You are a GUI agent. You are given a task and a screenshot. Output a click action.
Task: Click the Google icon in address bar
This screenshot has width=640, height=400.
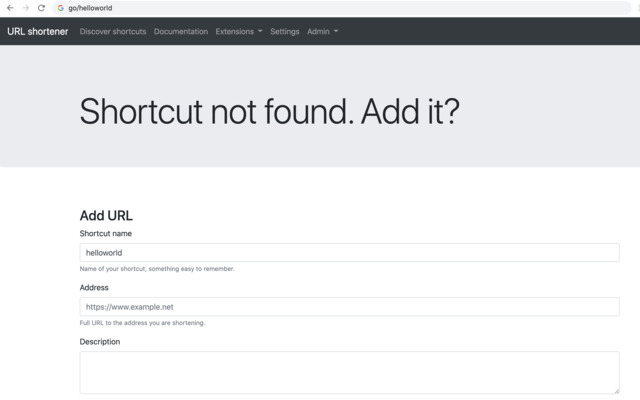point(60,8)
